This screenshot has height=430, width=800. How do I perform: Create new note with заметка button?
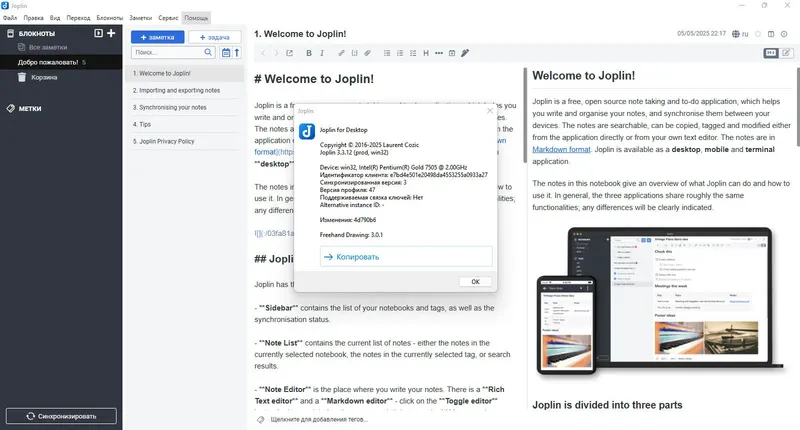(158, 37)
